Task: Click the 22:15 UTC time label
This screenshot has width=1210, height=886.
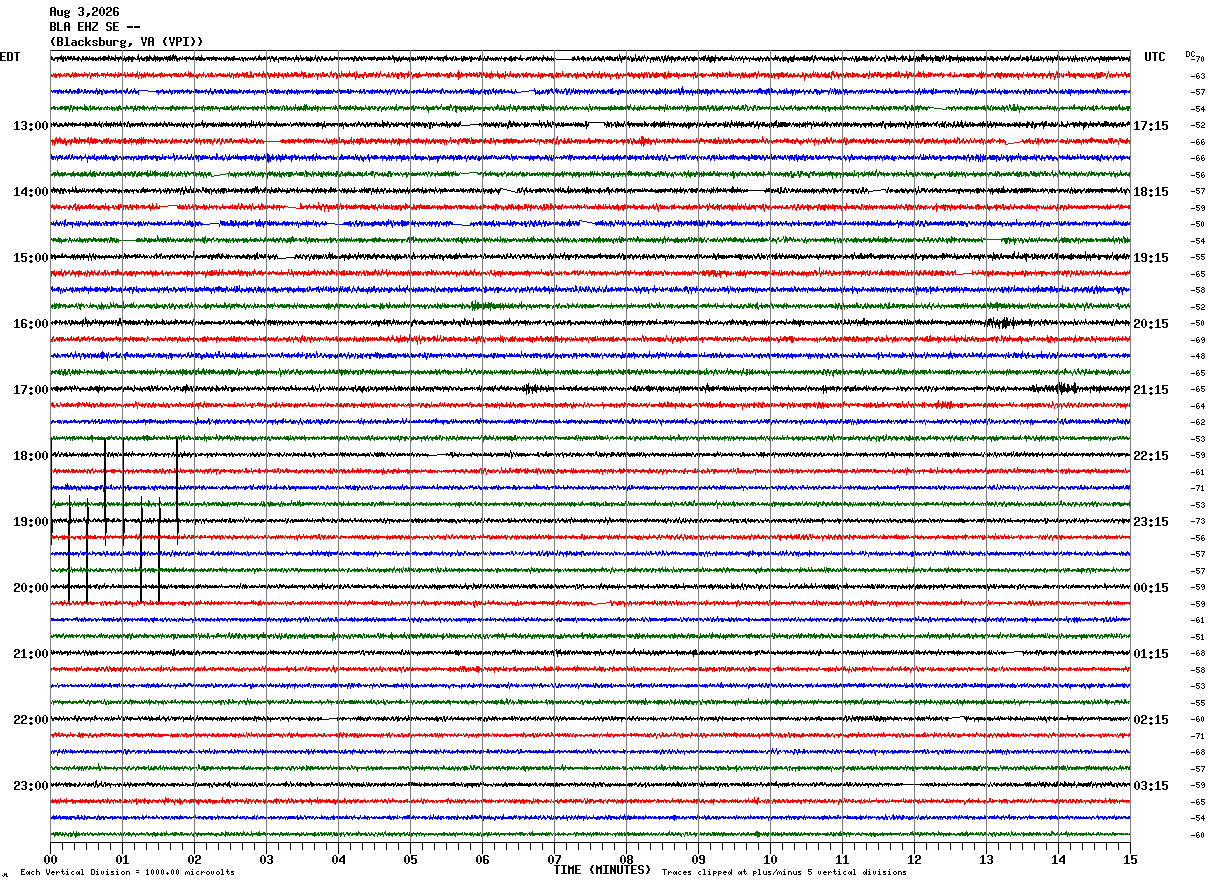Action: [1151, 456]
